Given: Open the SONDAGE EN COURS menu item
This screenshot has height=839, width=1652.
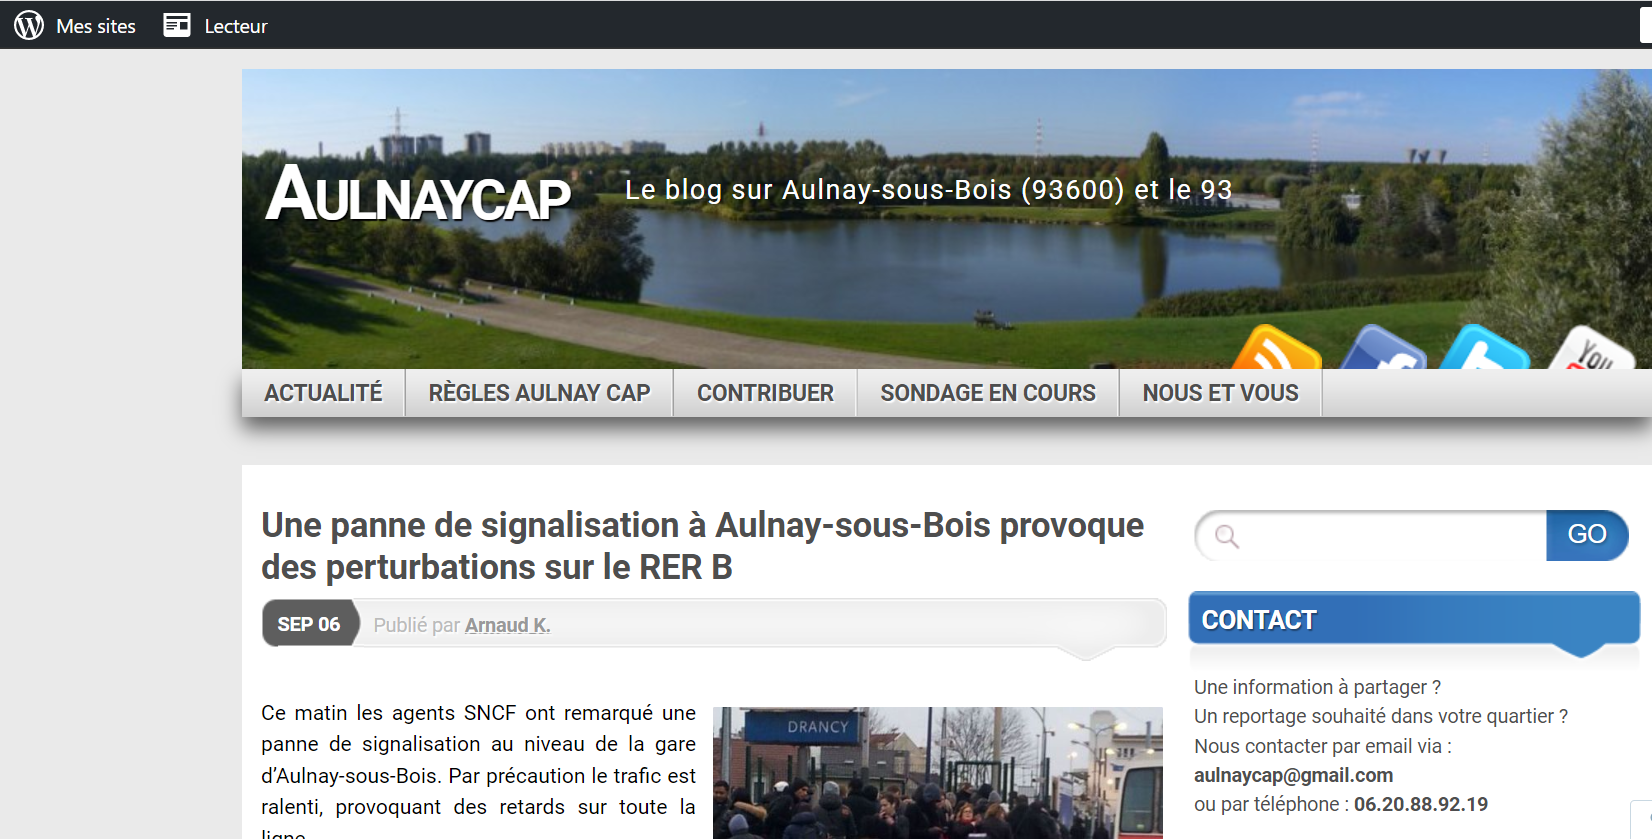Looking at the screenshot, I should (x=988, y=393).
